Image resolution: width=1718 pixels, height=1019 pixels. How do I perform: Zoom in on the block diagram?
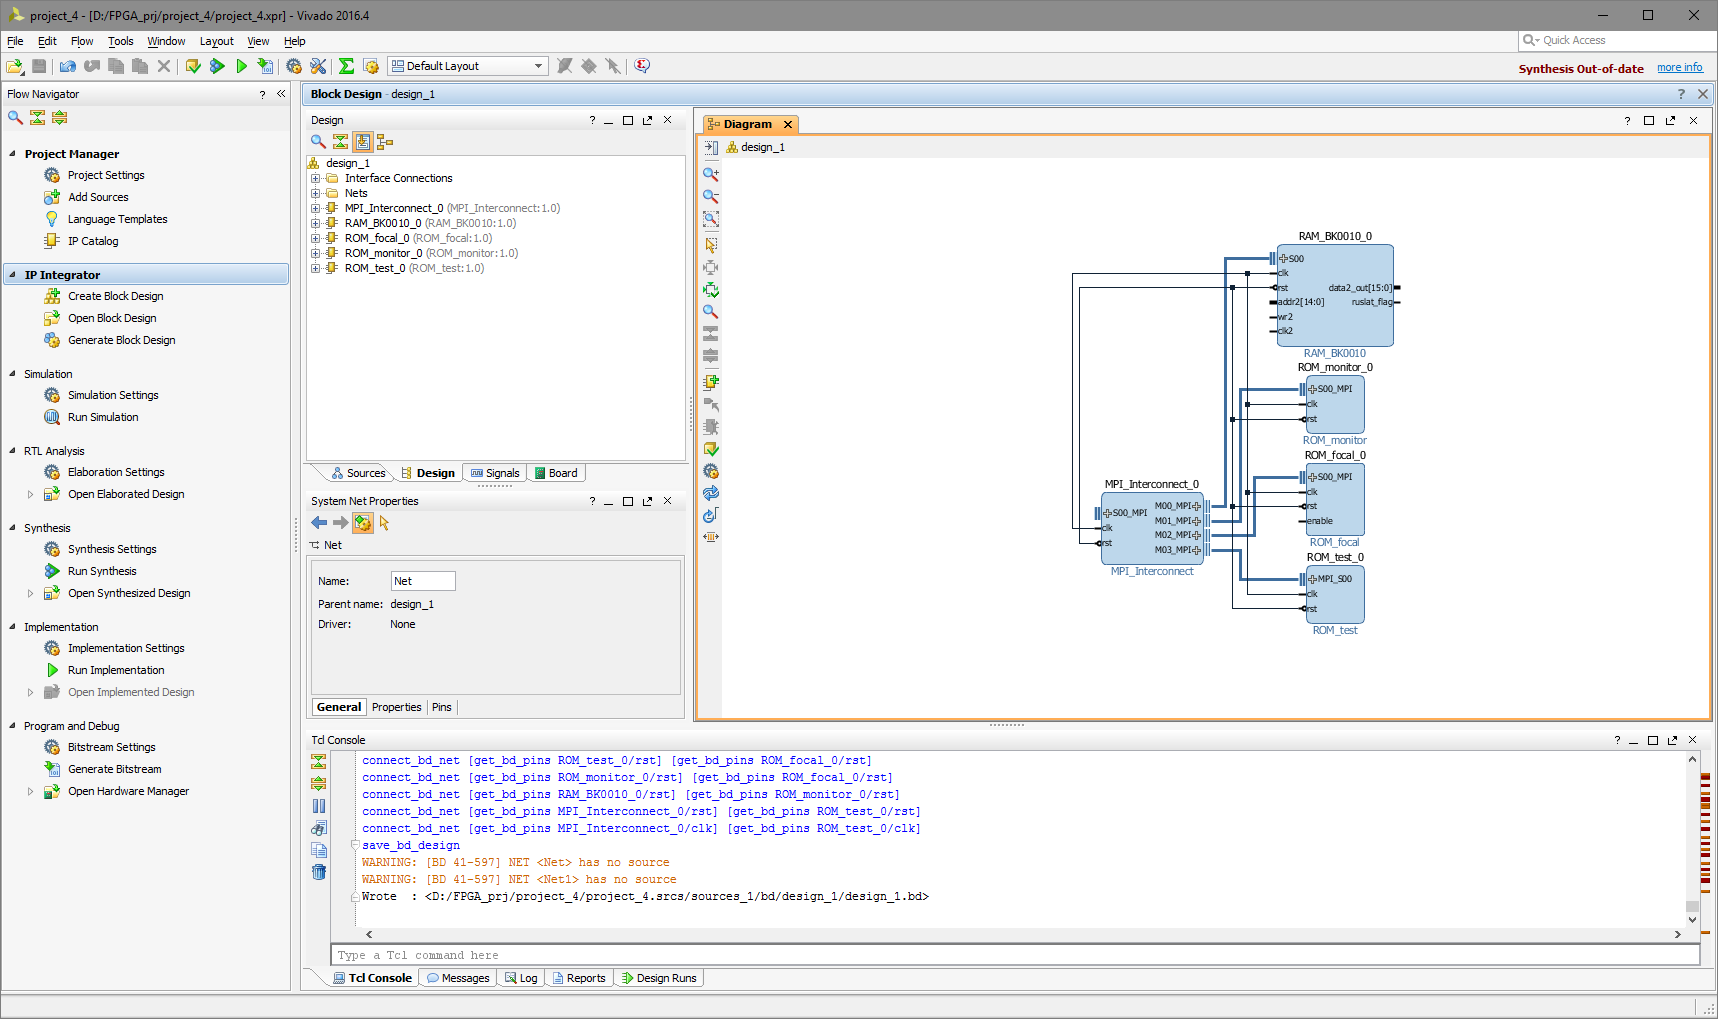point(711,174)
